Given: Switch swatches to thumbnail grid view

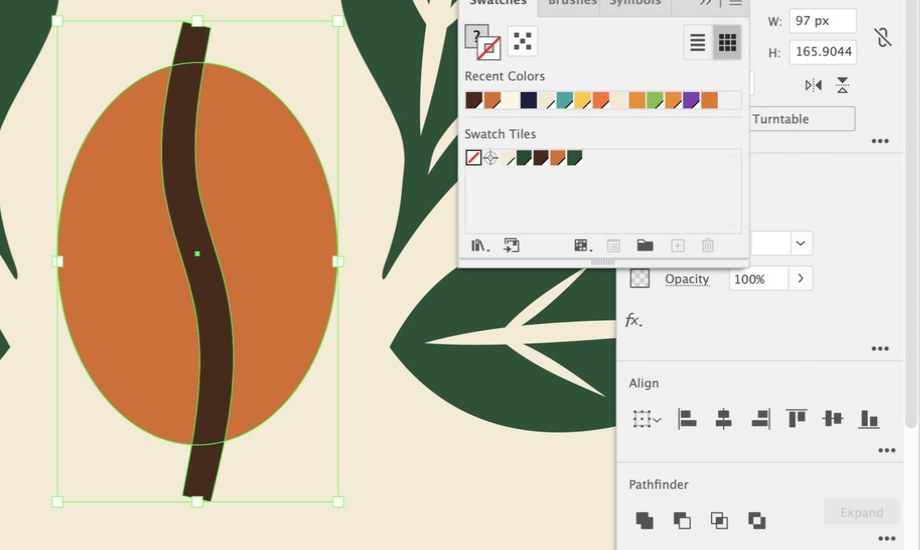Looking at the screenshot, I should pos(727,42).
